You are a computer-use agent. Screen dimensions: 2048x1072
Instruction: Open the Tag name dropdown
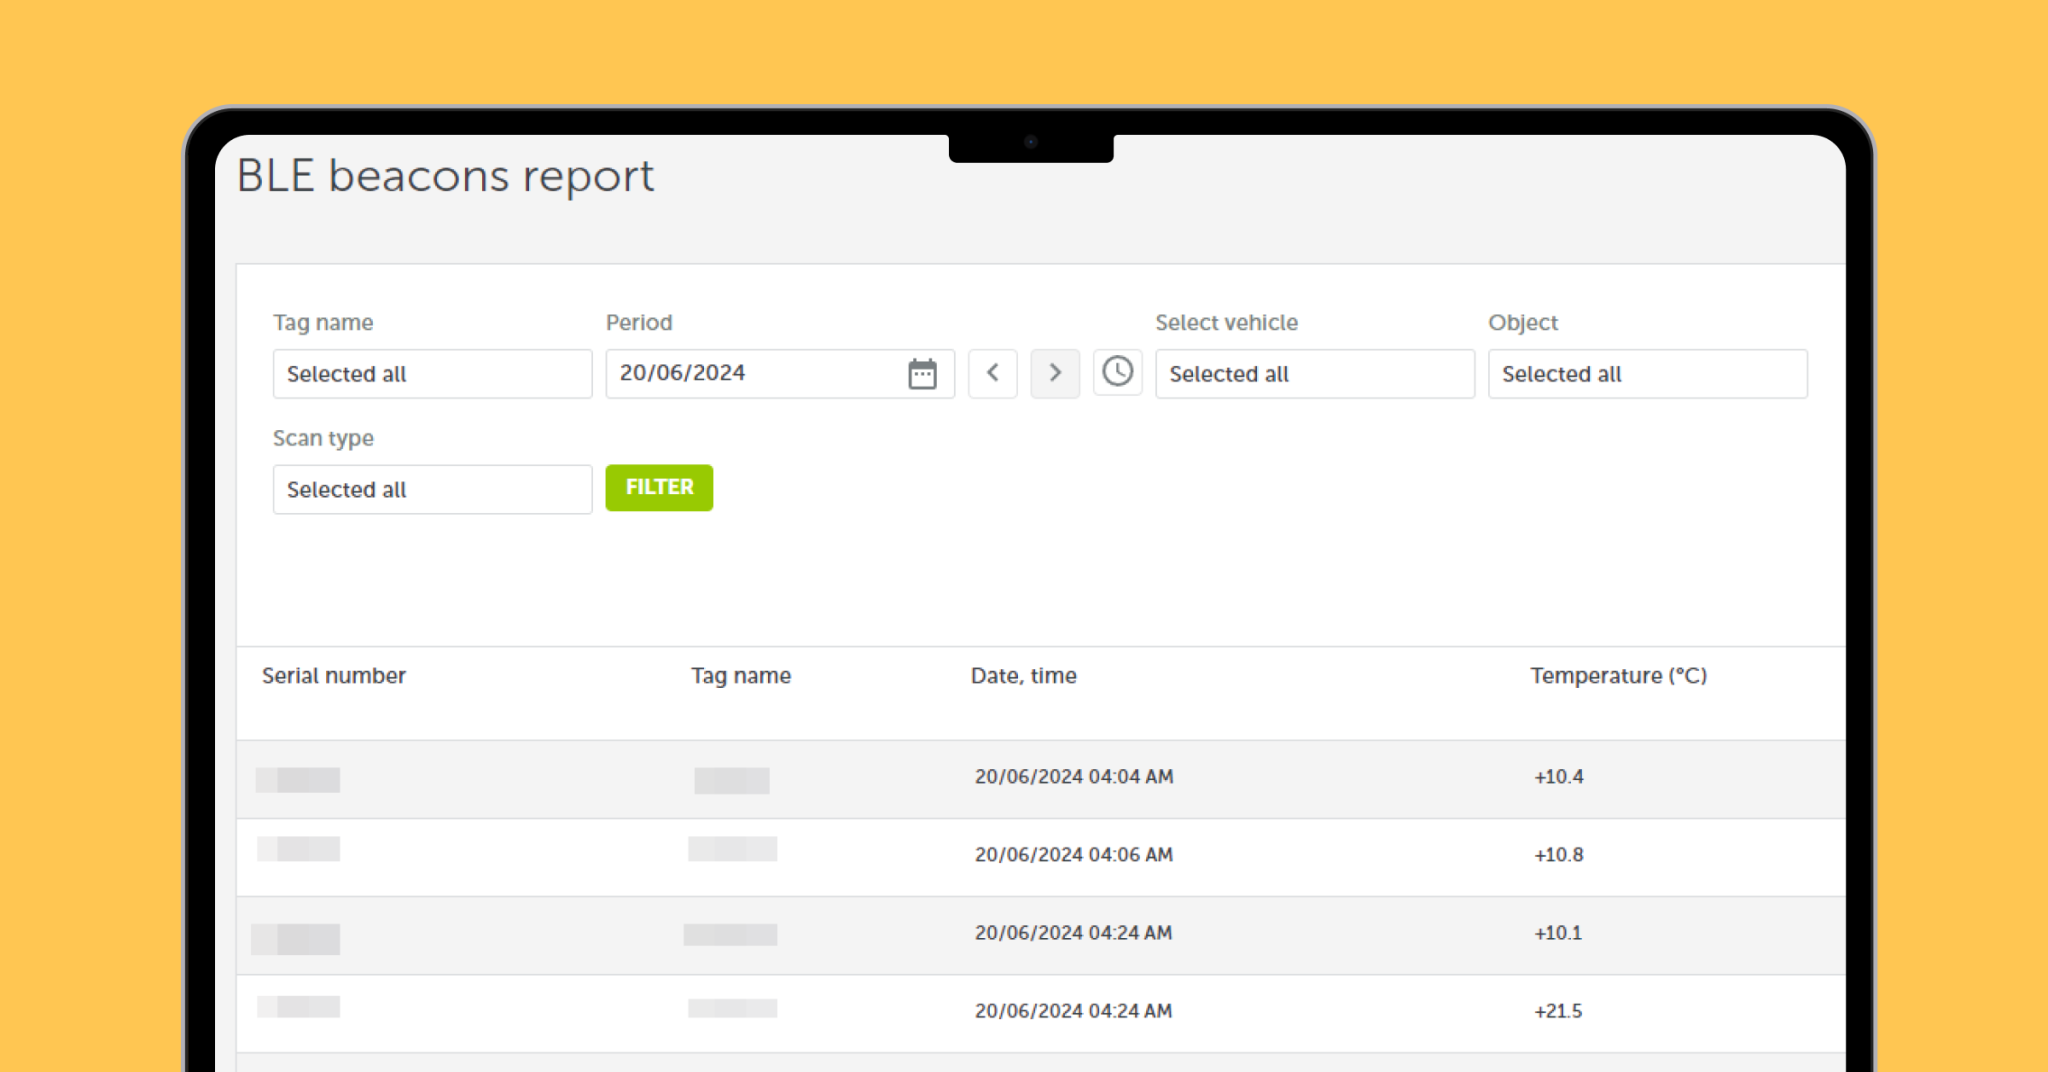pyautogui.click(x=432, y=373)
